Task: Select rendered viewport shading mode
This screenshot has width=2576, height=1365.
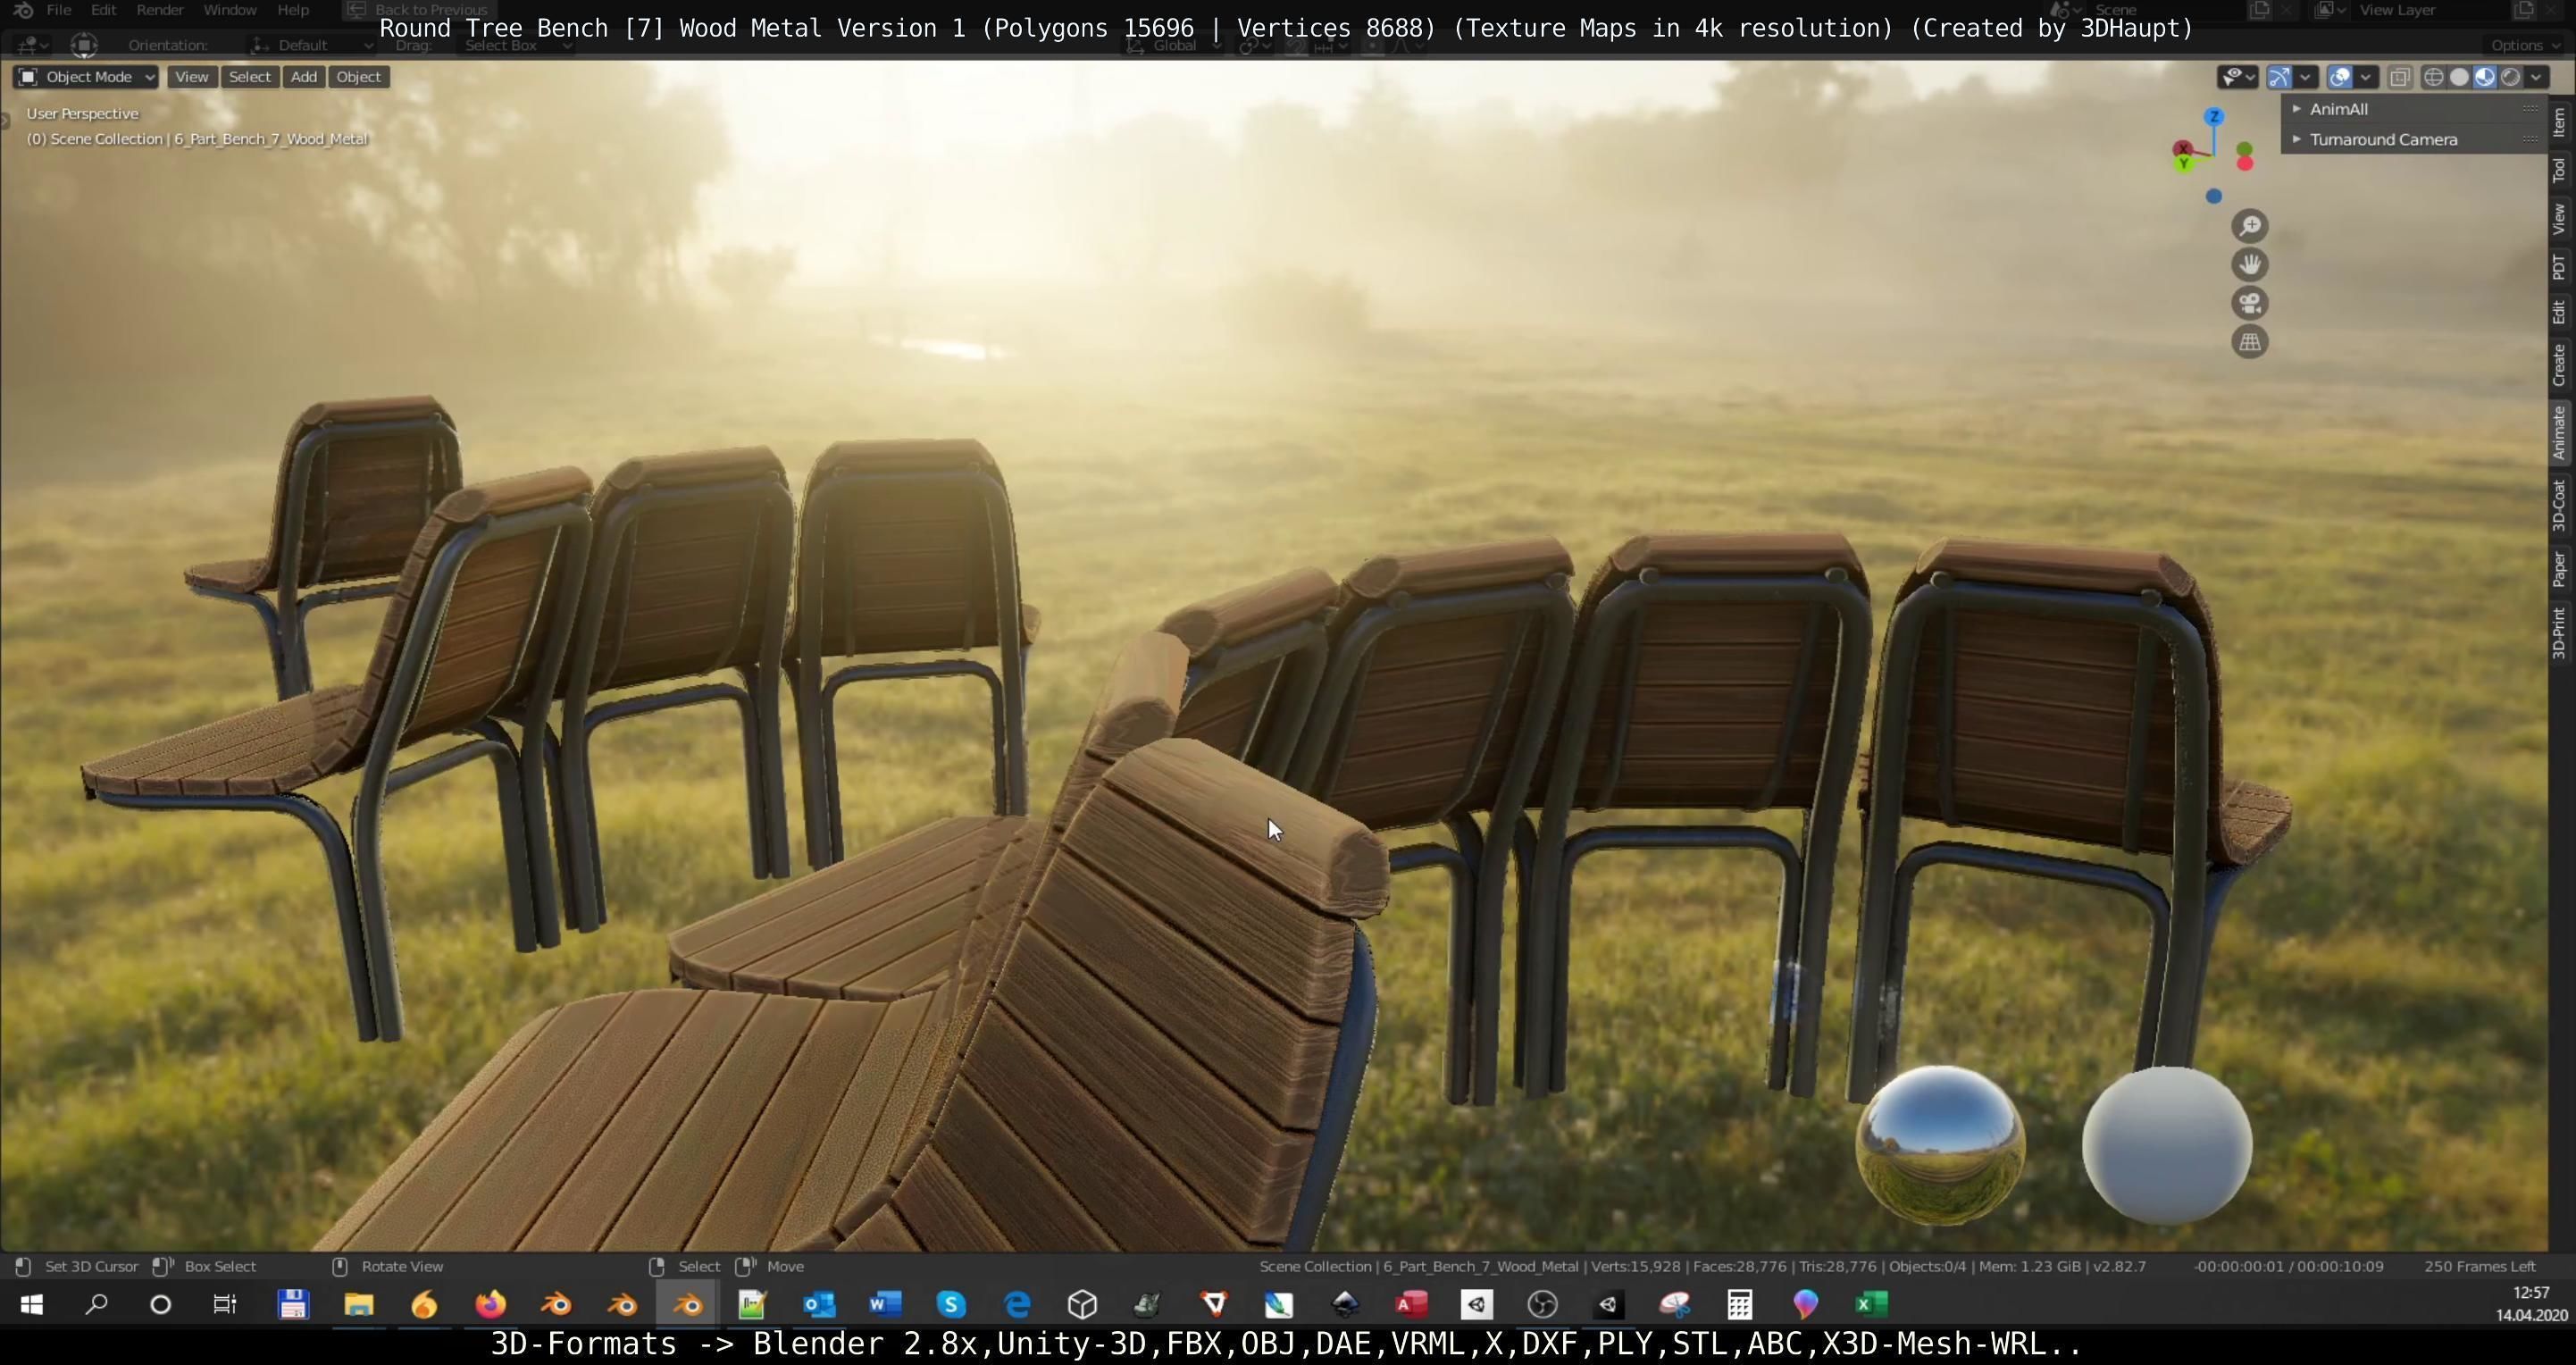Action: 2510,77
